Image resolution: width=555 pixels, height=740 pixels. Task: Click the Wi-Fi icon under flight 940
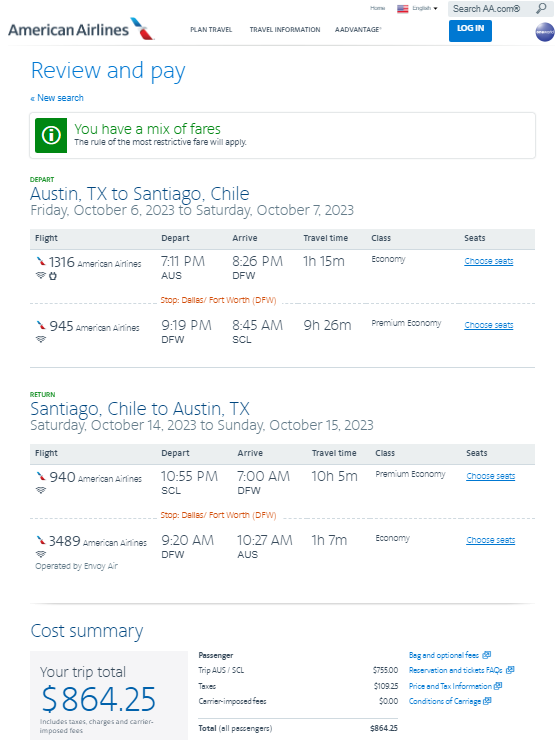[41, 490]
